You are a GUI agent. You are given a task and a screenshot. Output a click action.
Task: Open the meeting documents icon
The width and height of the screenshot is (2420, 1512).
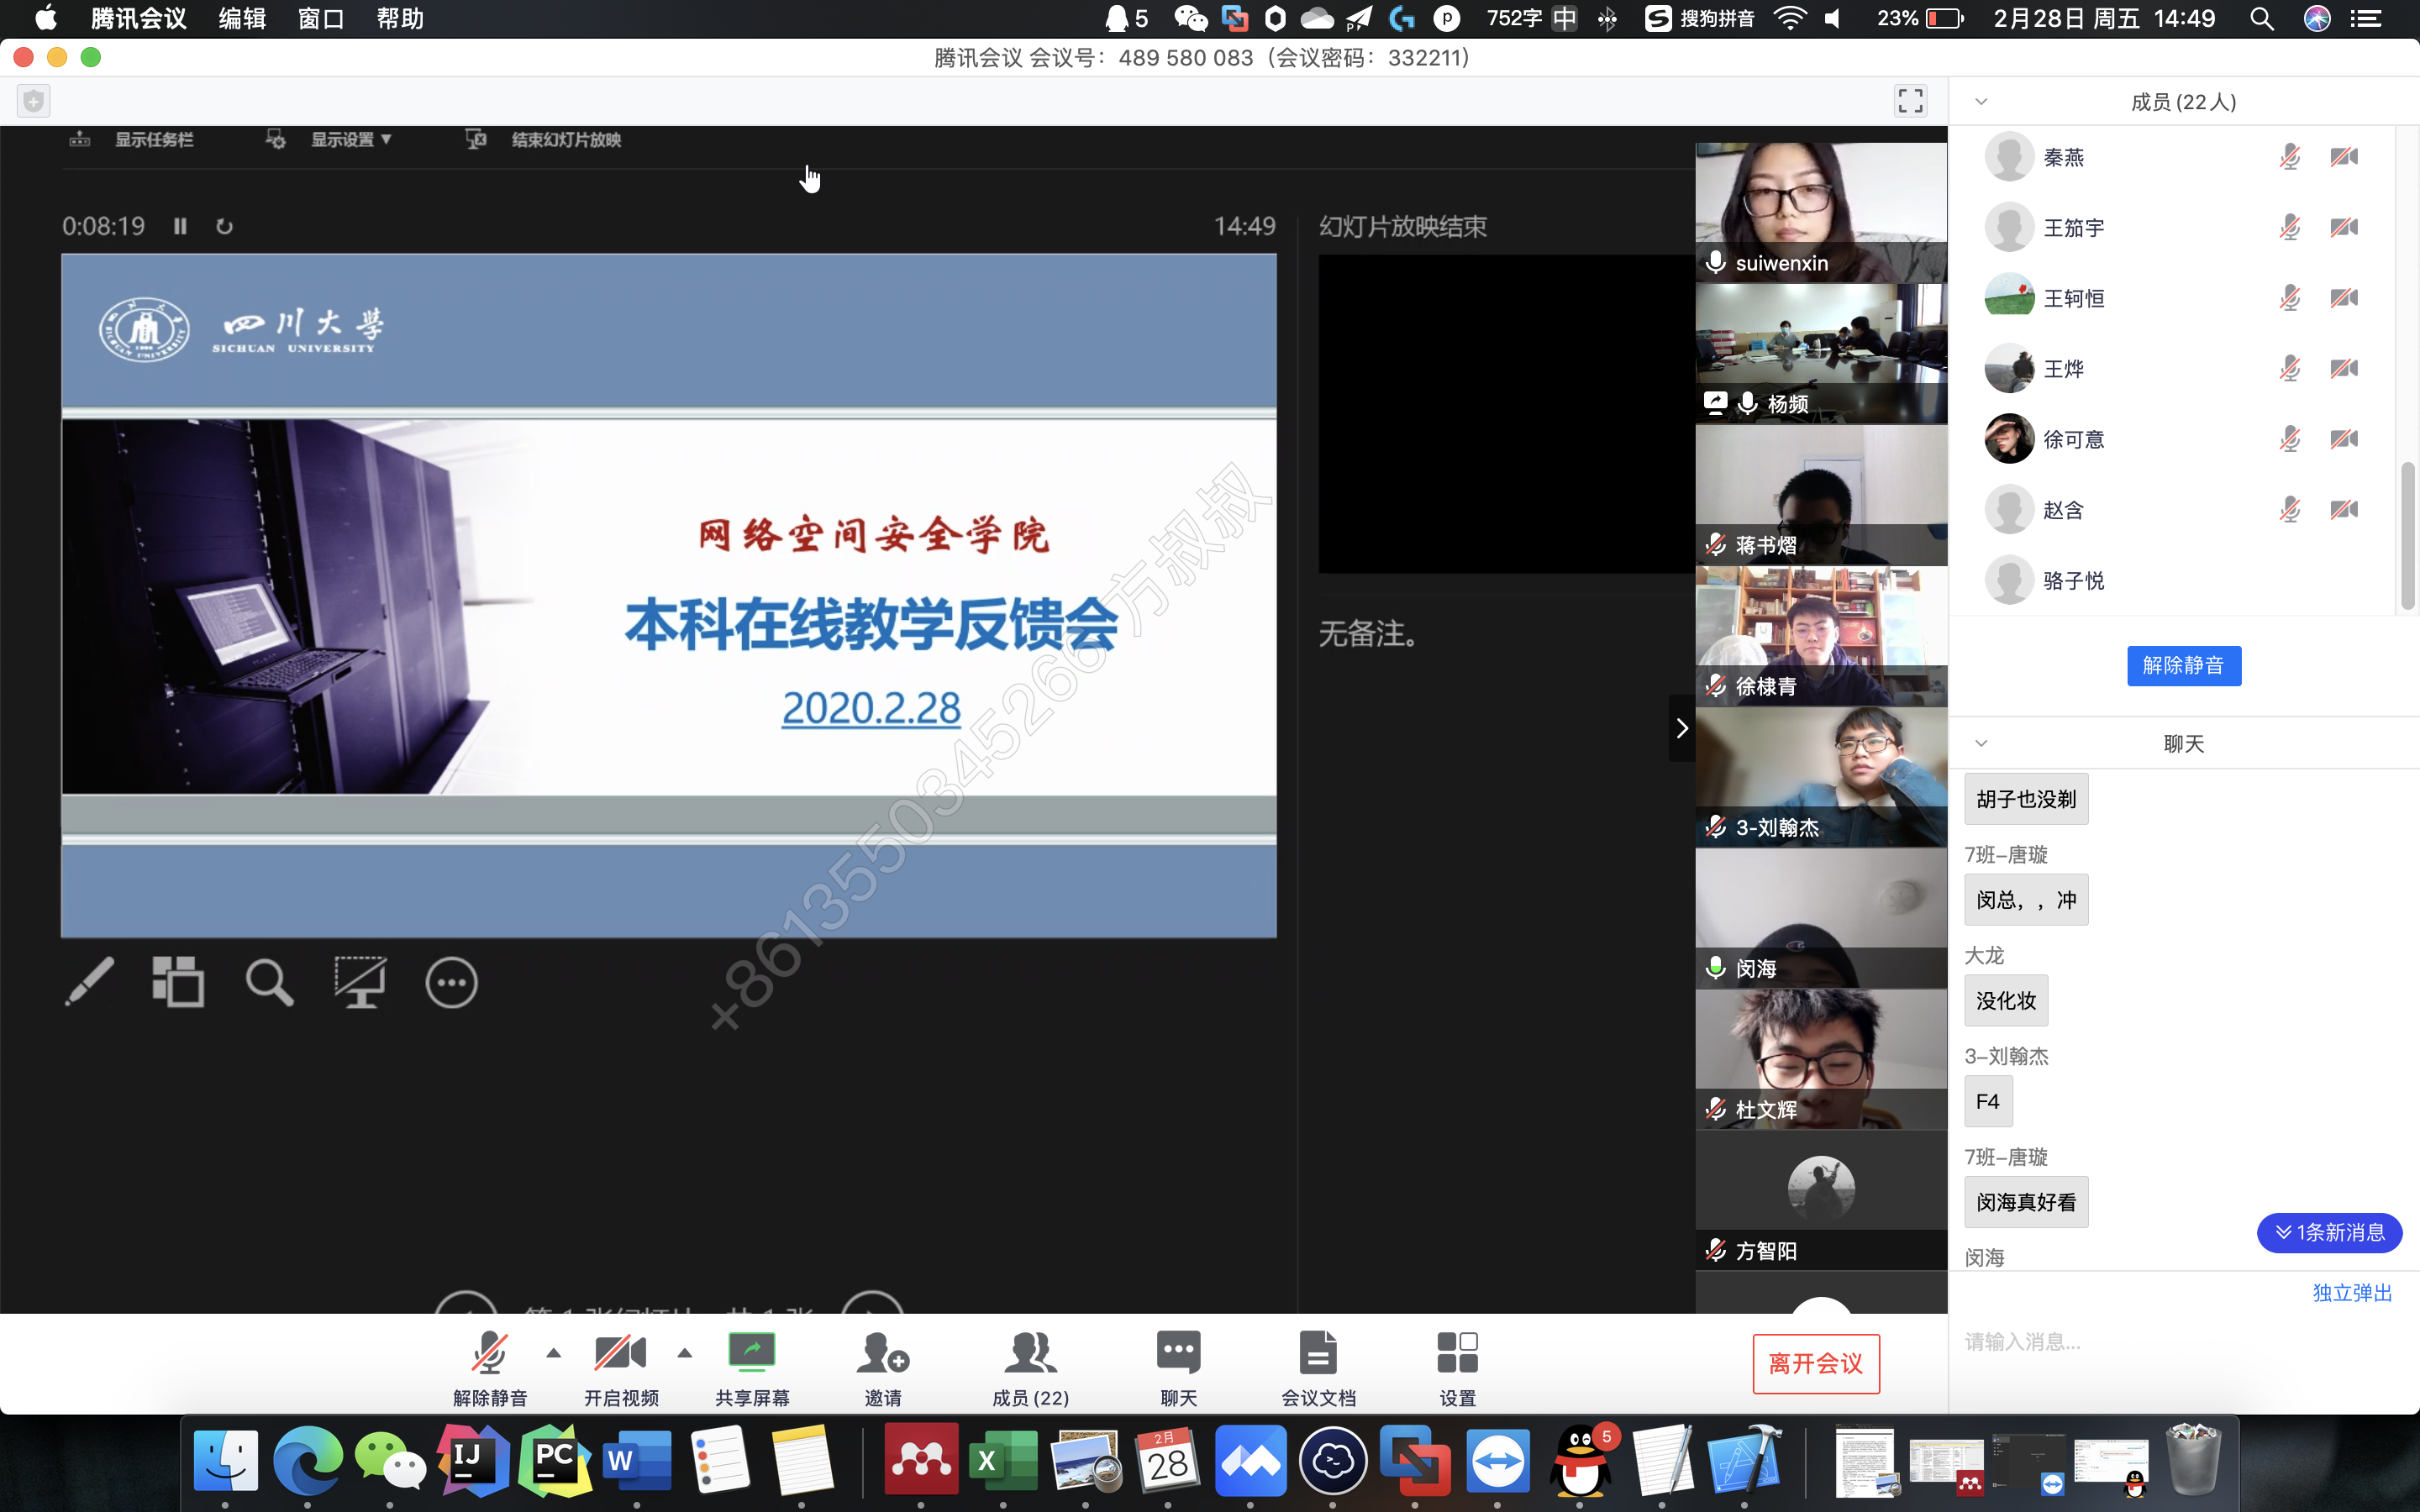(1318, 1353)
